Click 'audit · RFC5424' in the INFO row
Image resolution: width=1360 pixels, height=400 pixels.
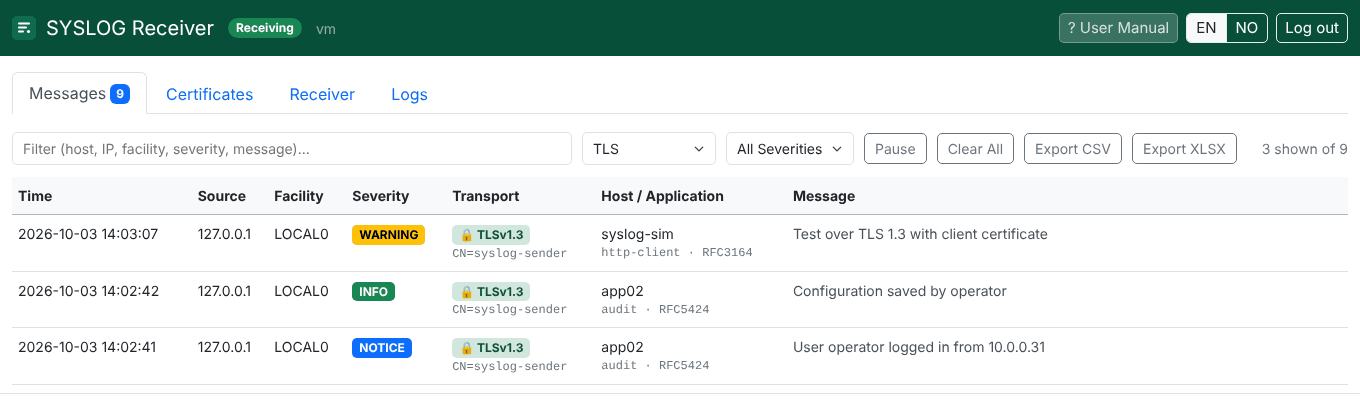655,310
